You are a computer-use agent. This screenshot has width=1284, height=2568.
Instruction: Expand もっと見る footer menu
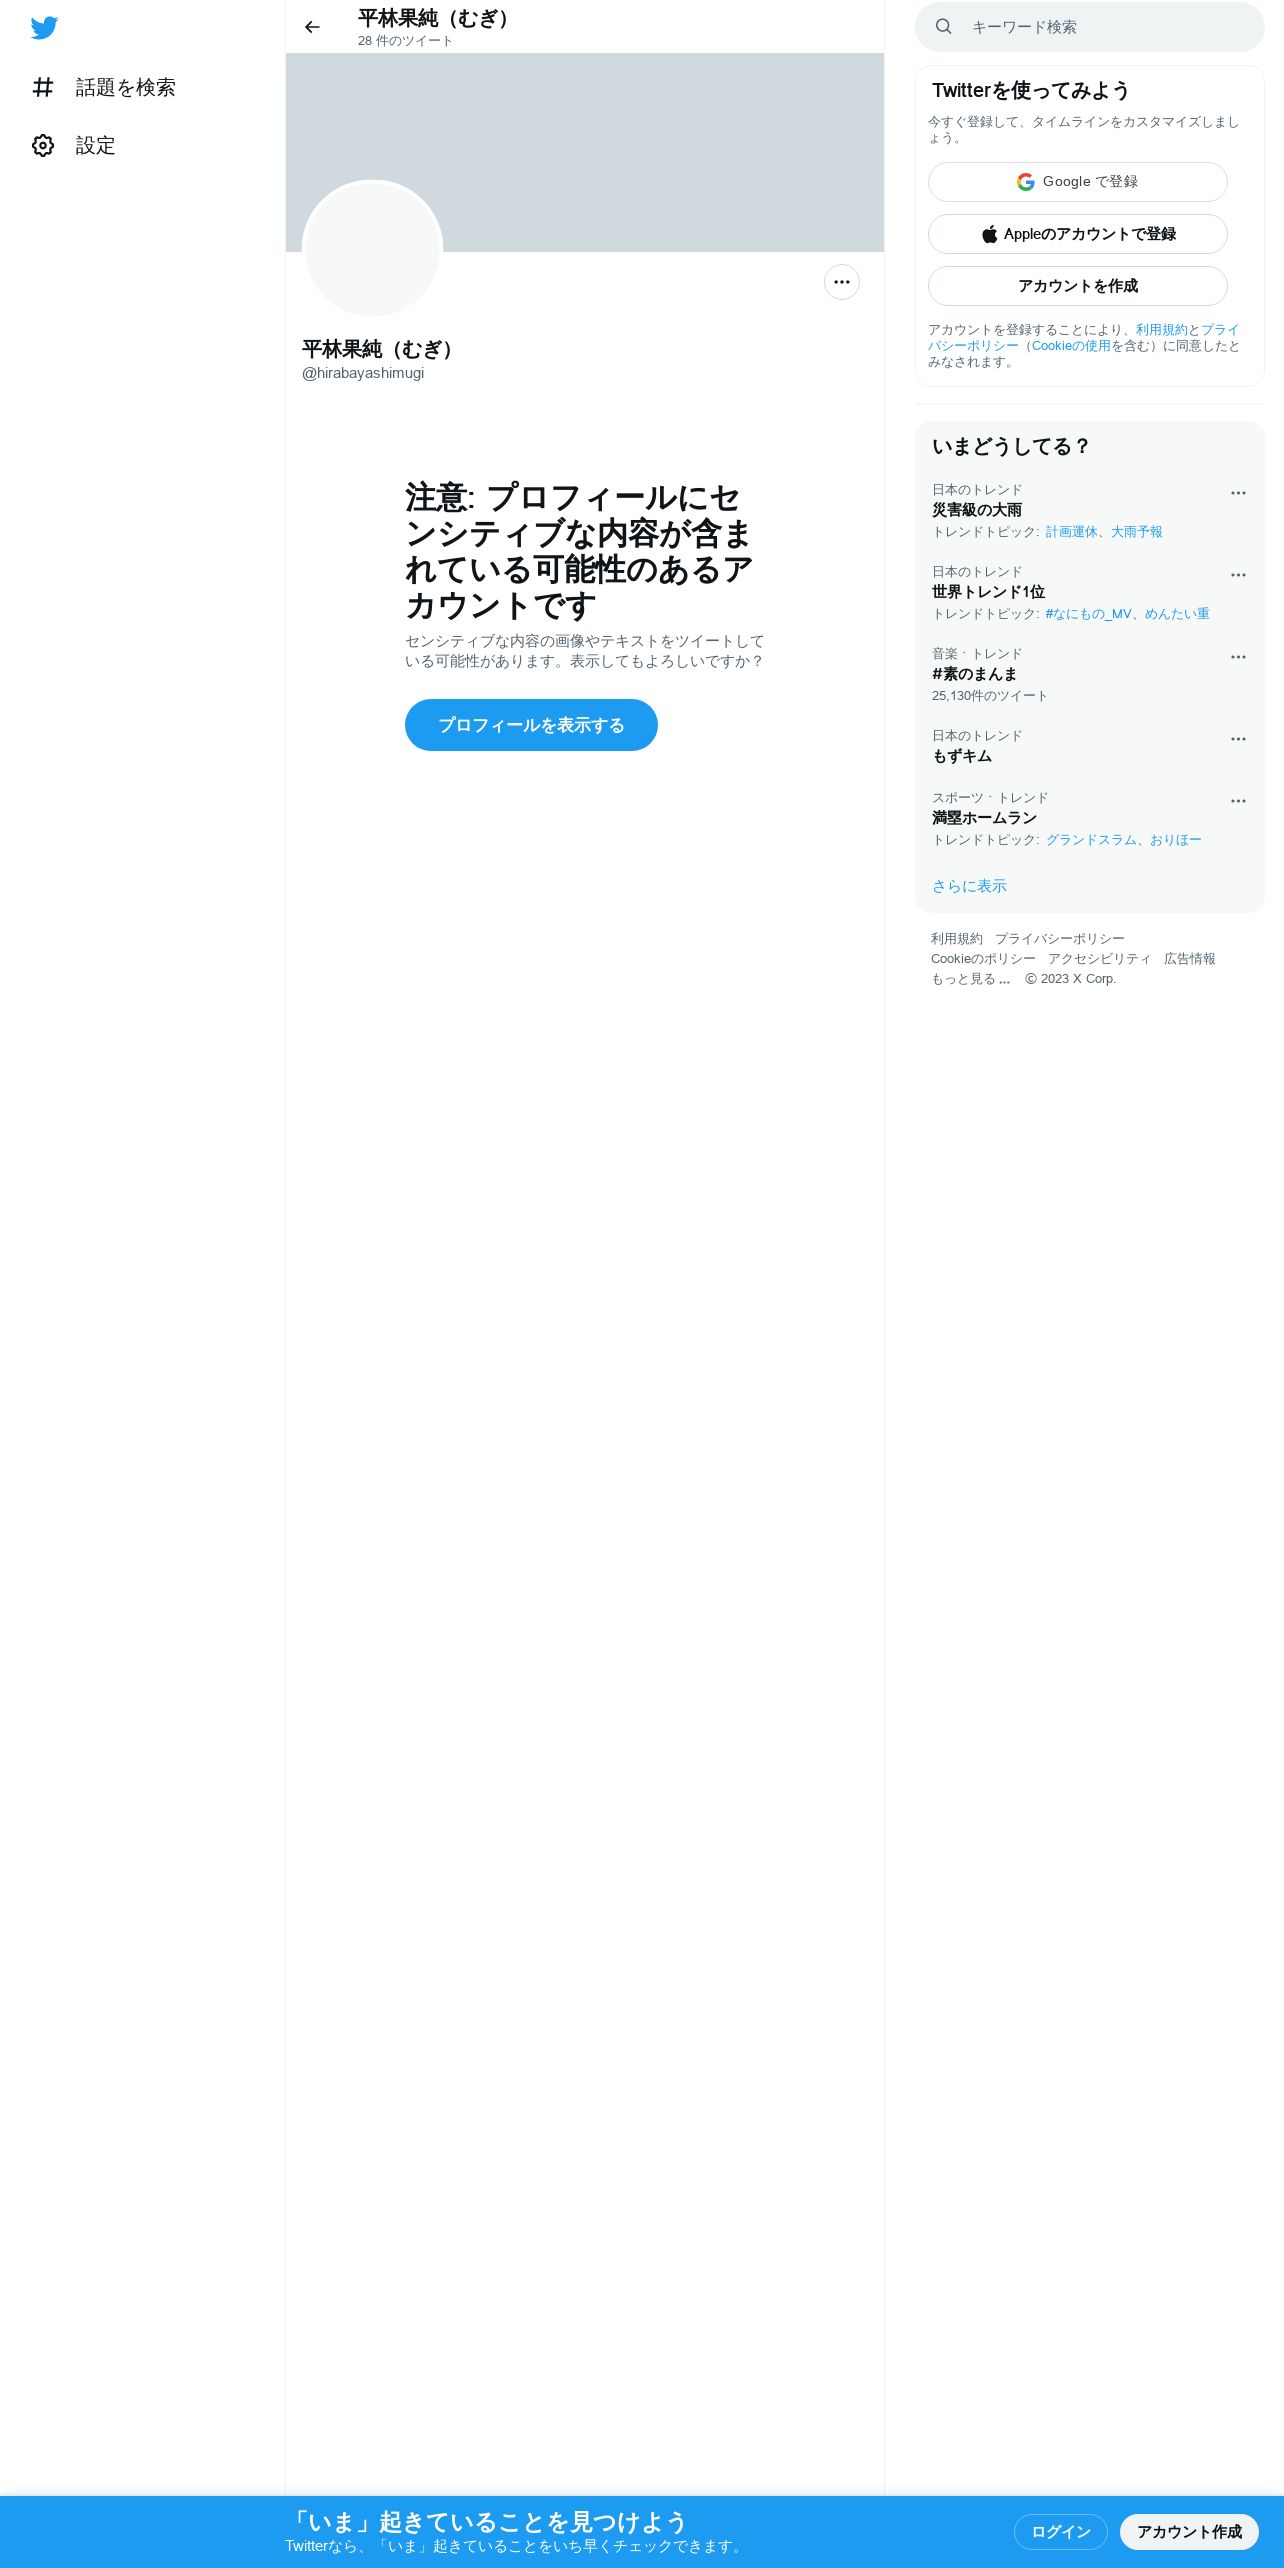pos(971,979)
